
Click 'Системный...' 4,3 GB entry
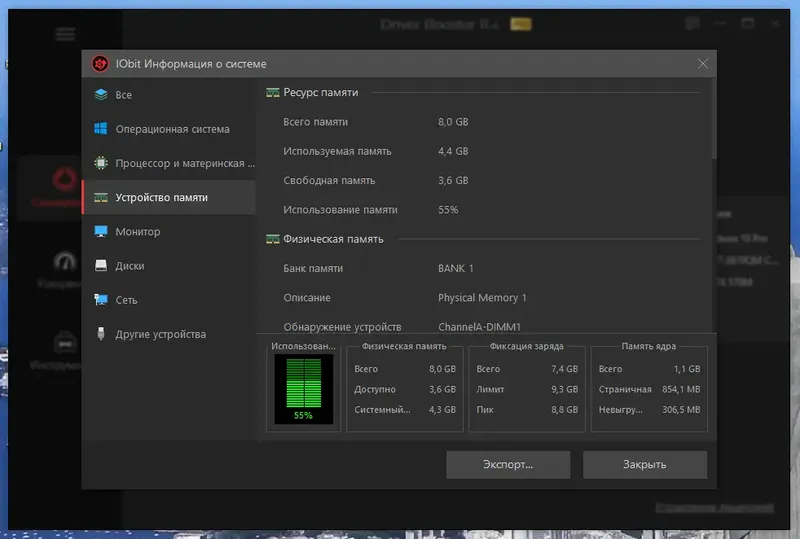405,409
